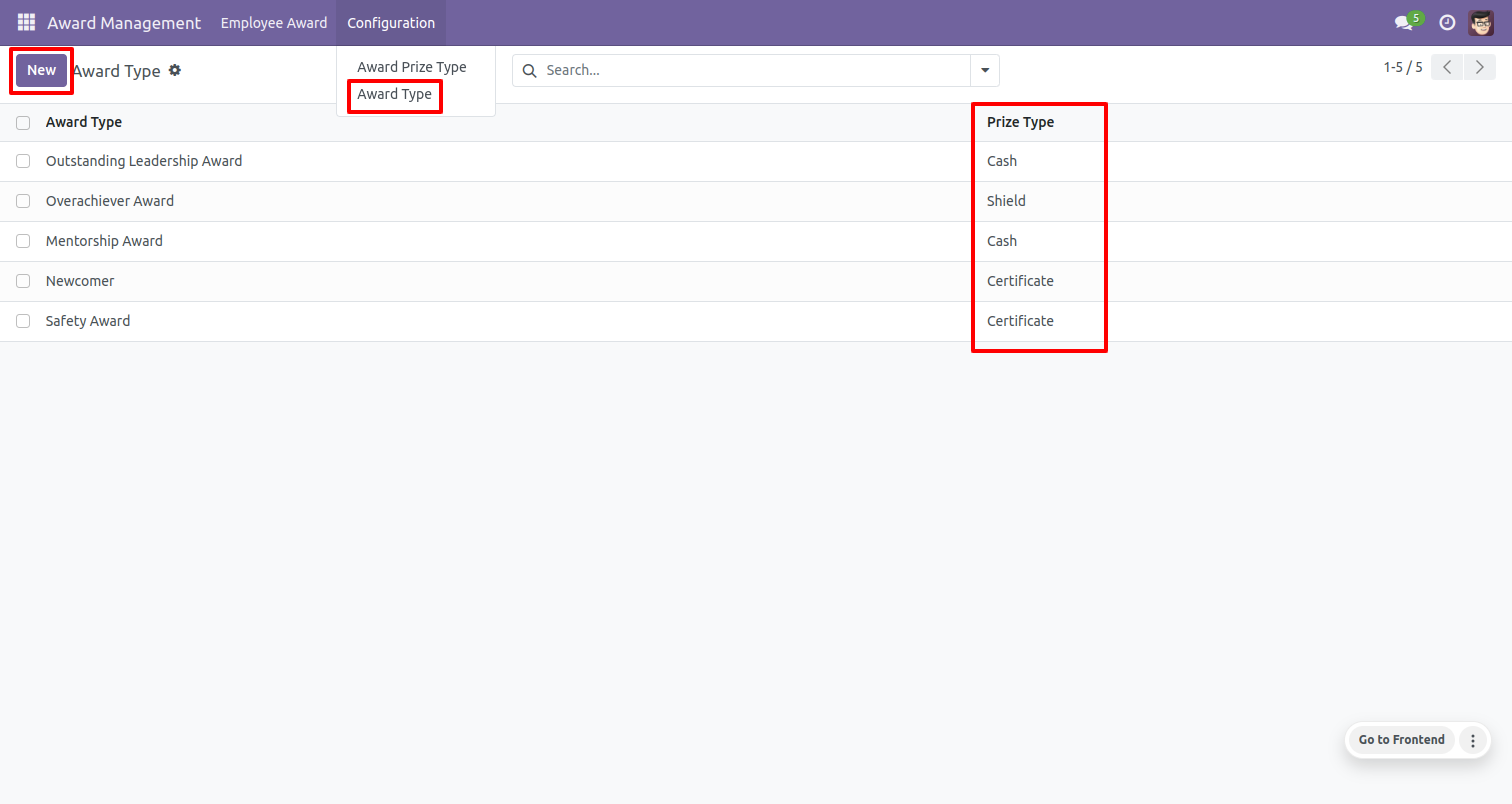Screen dimensions: 1512x804
Task: Open the Newcomer record
Action: coord(80,281)
